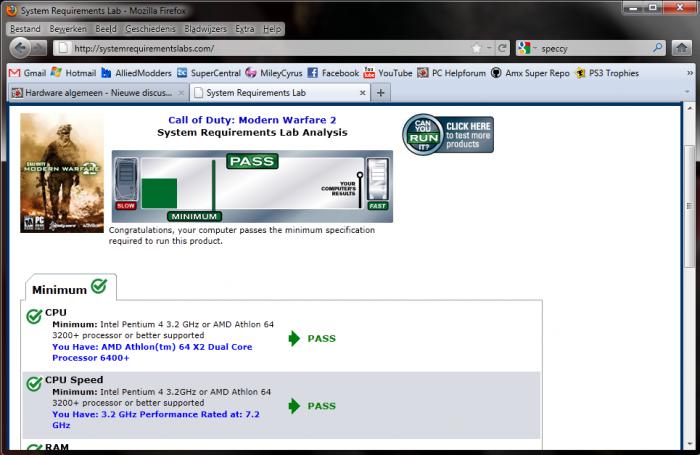
Task: Open the list all tabs dropdown
Action: tap(688, 92)
